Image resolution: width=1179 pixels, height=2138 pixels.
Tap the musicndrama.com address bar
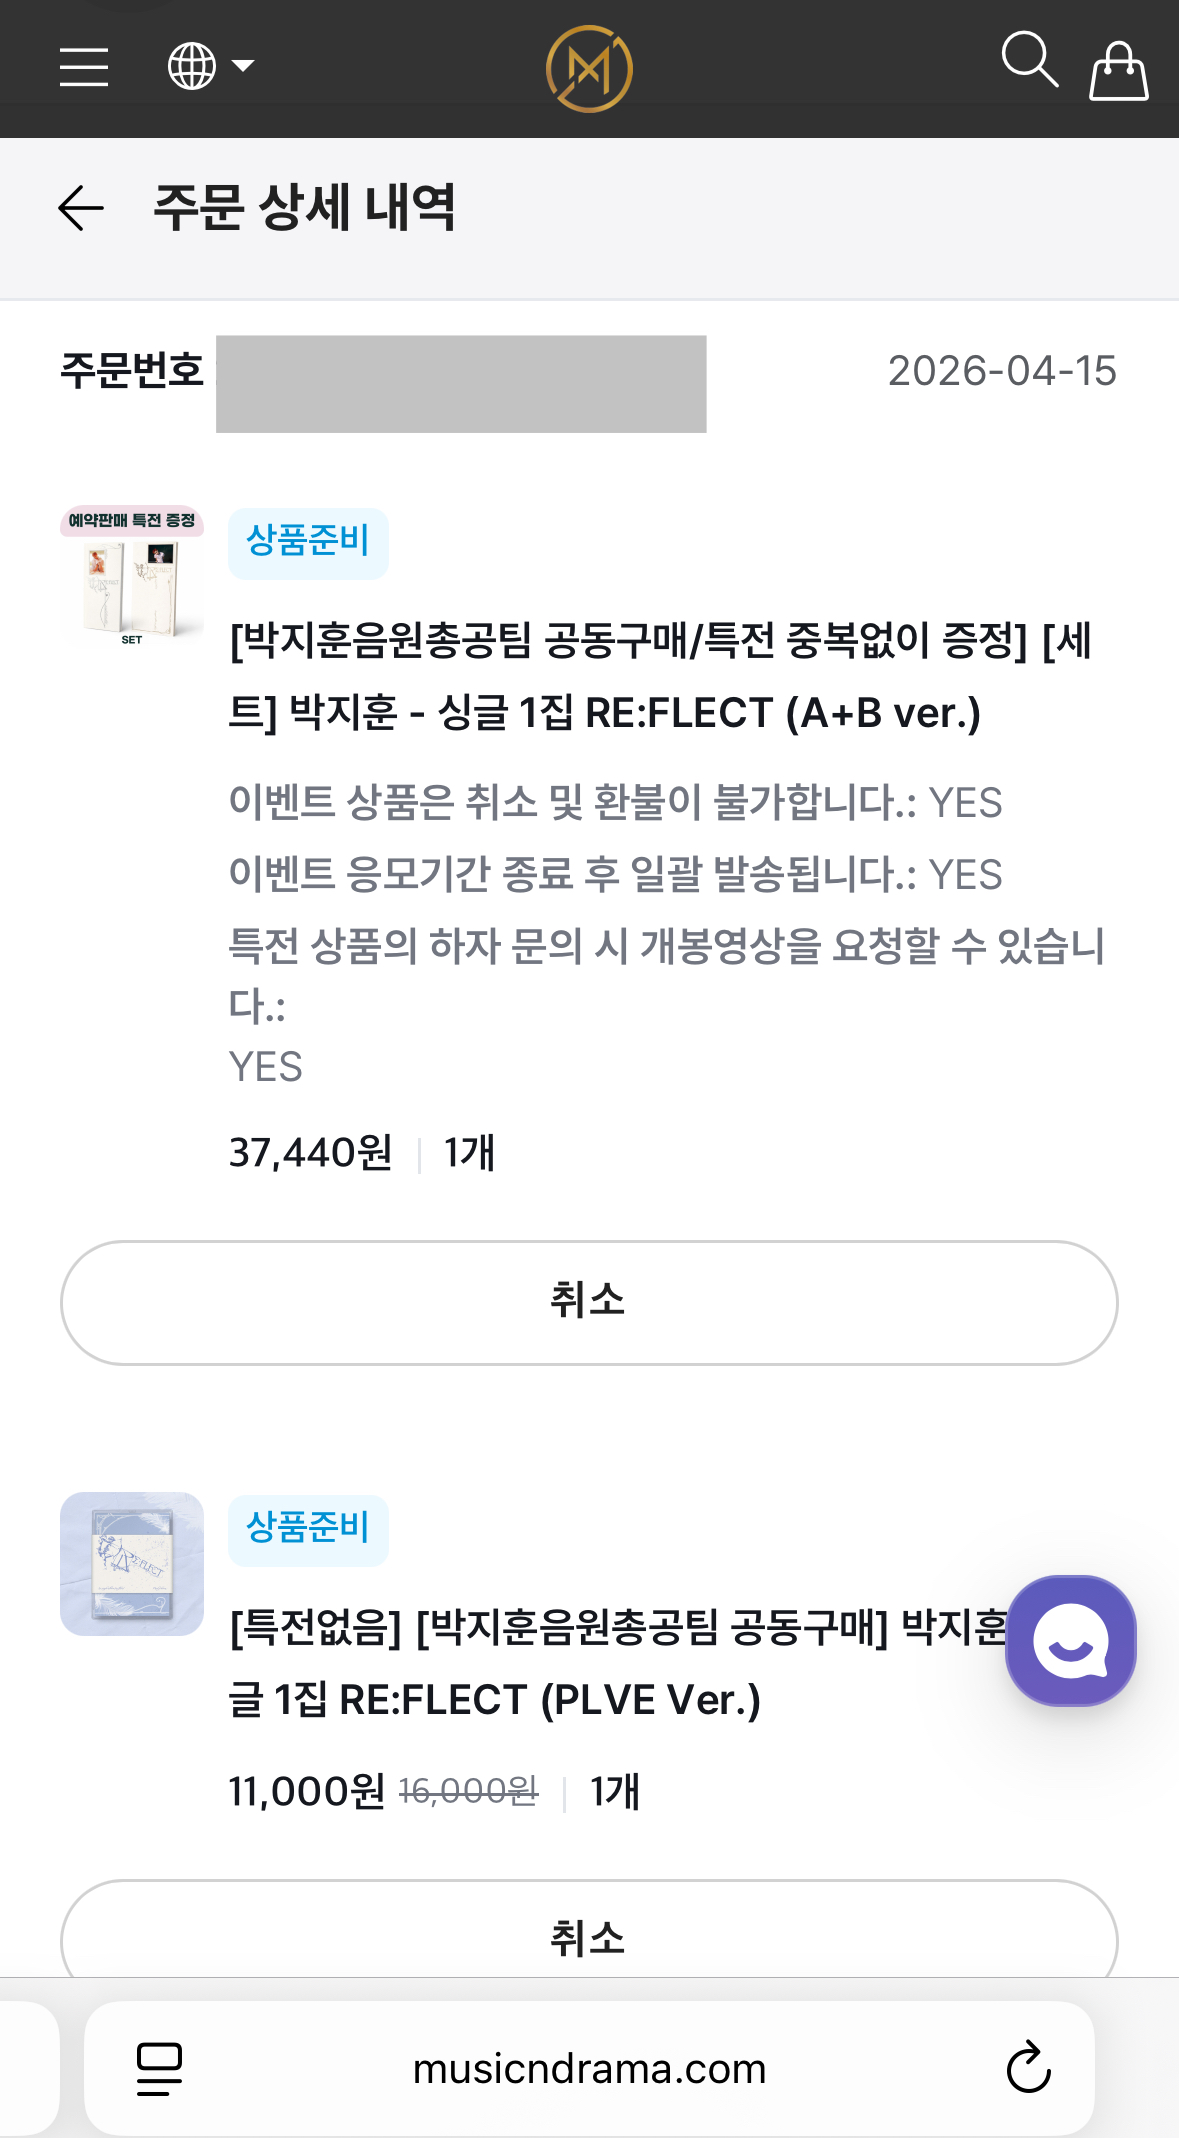click(x=589, y=2068)
